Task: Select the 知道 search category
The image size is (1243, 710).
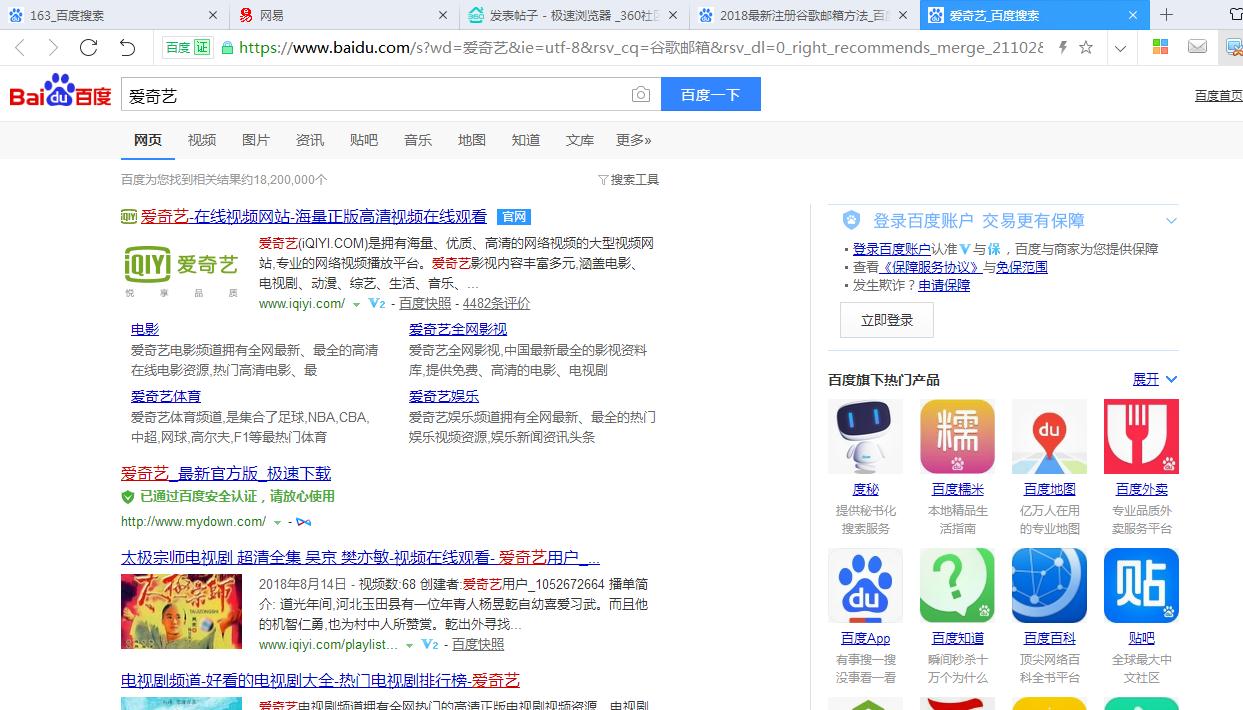Action: tap(526, 140)
